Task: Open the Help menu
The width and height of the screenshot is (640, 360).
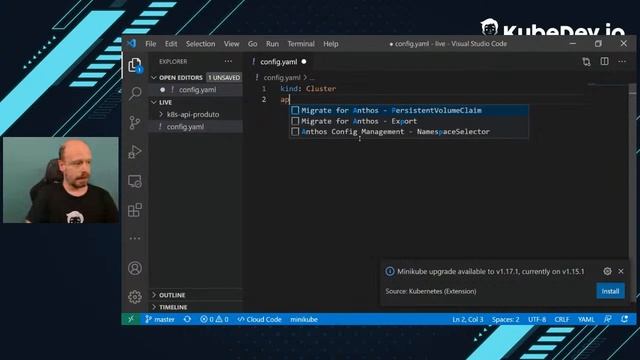Action: click(x=331, y=44)
